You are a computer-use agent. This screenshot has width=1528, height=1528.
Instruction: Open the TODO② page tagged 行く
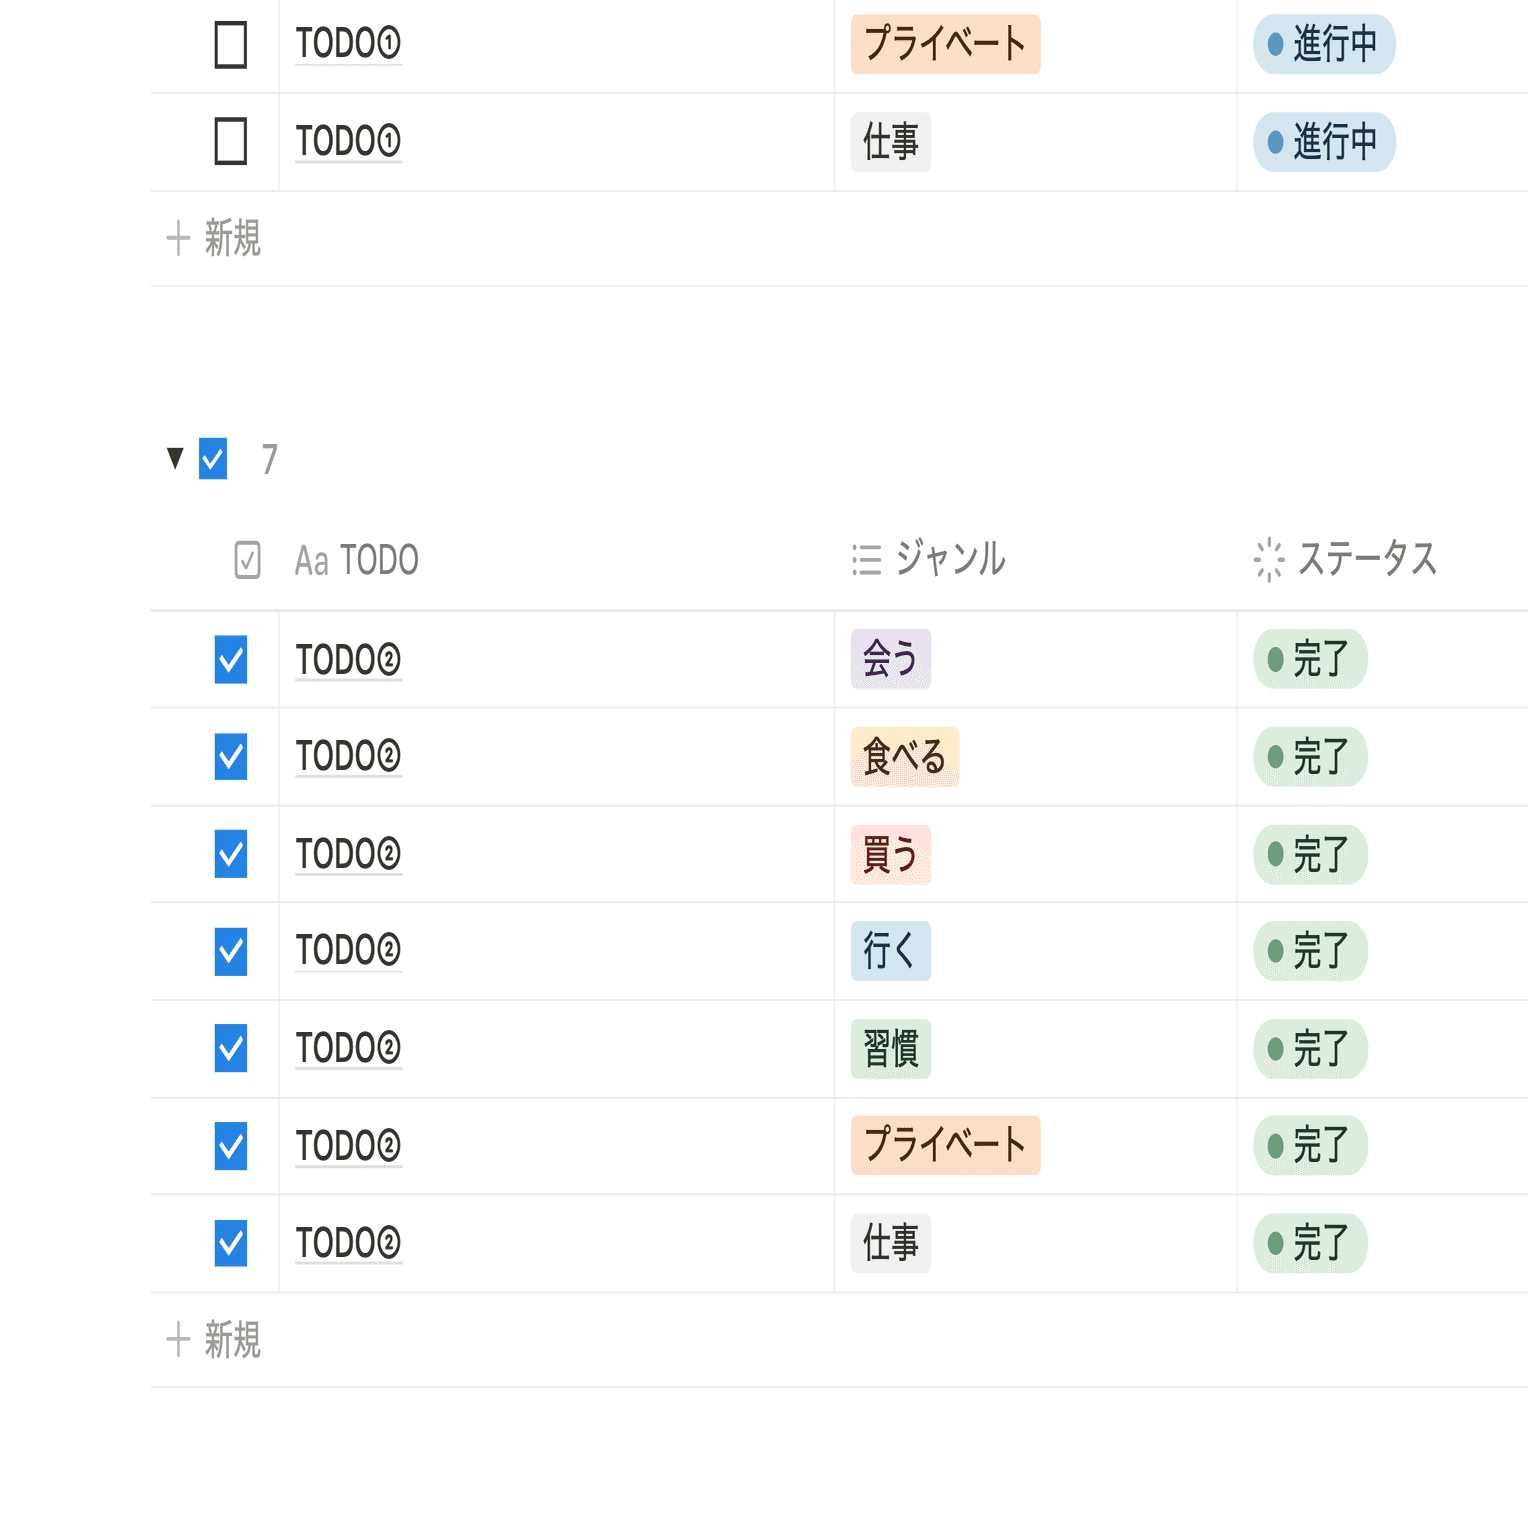point(348,951)
